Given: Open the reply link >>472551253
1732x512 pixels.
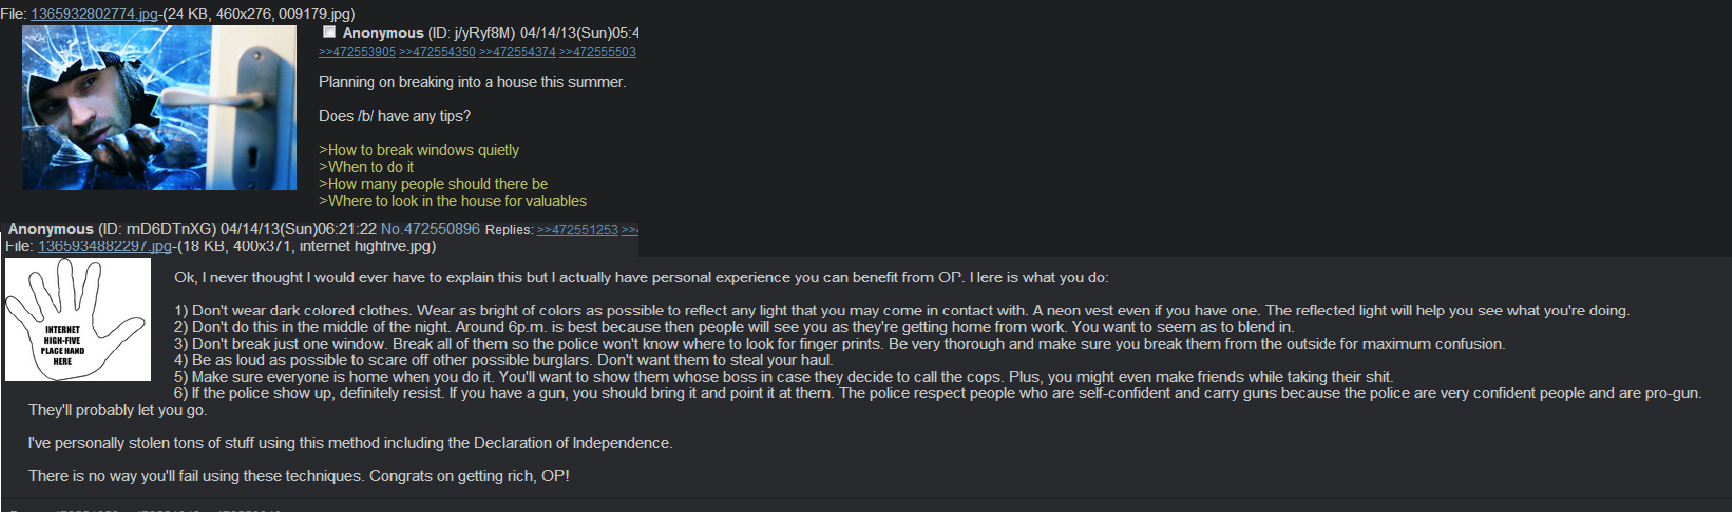Looking at the screenshot, I should tap(577, 230).
